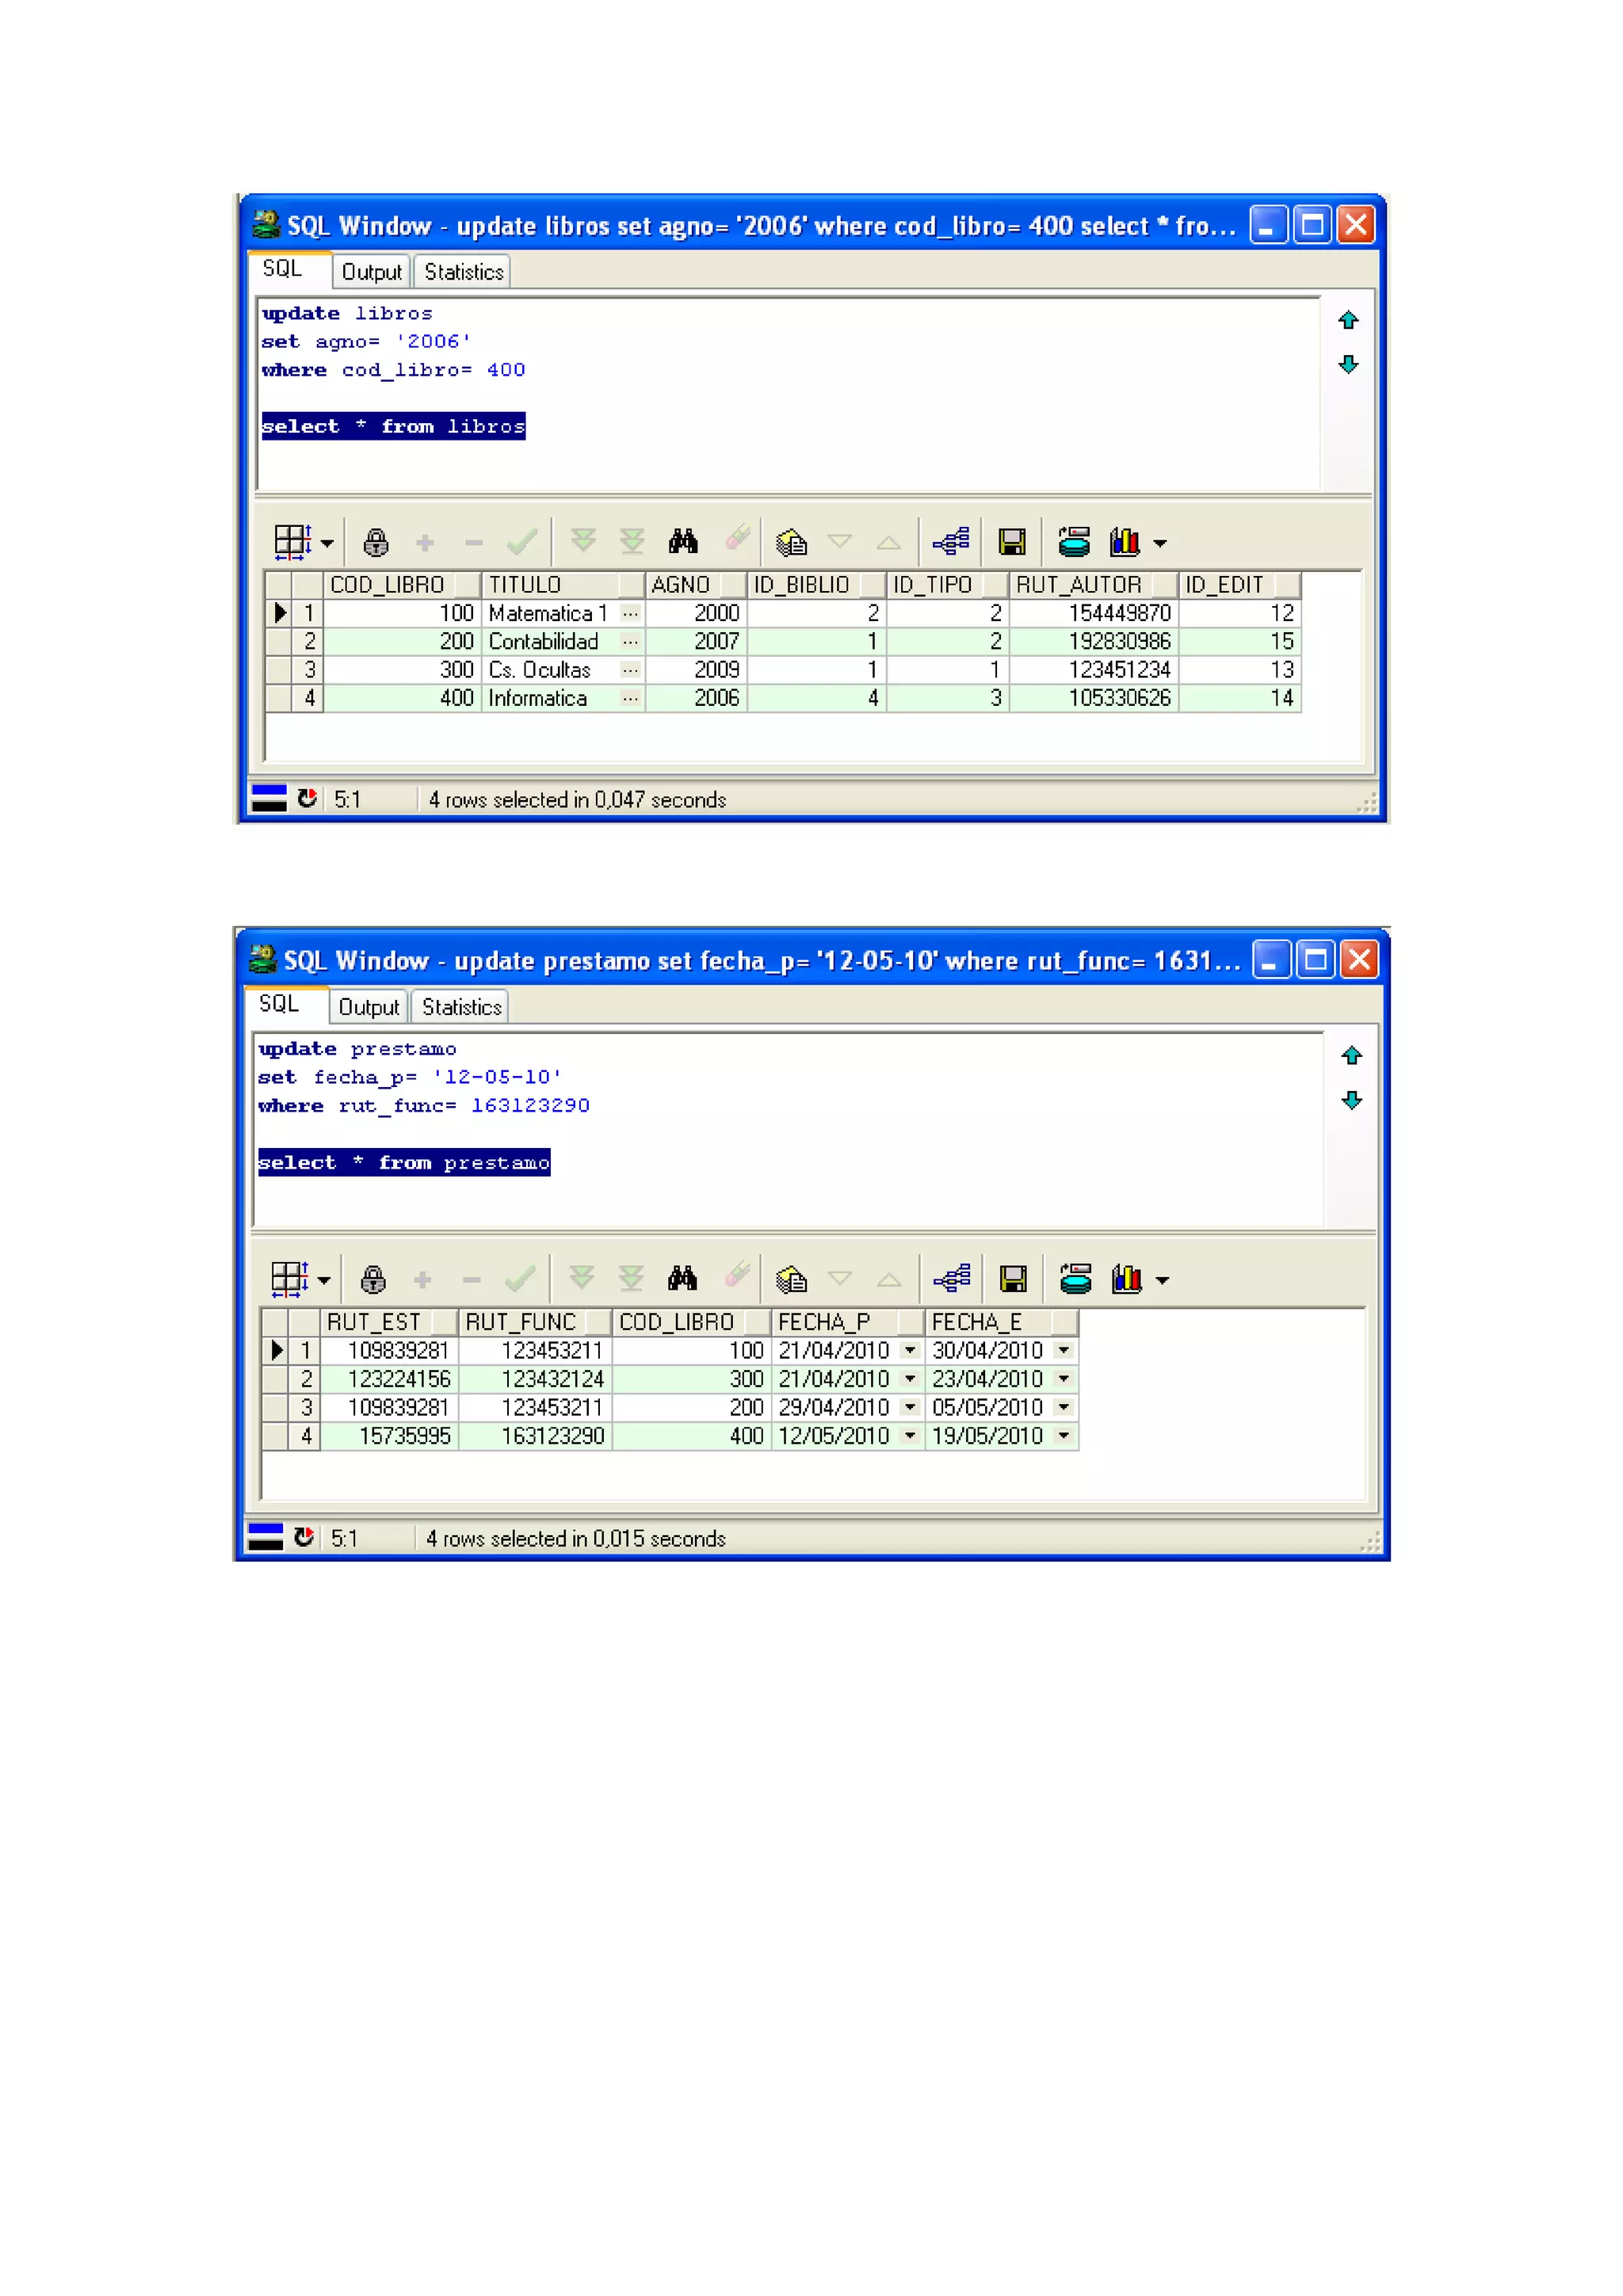Open FECHA_P date dropdown for 21/04/2010 row 1
Screen dimensions: 1623x2296
coord(910,1350)
